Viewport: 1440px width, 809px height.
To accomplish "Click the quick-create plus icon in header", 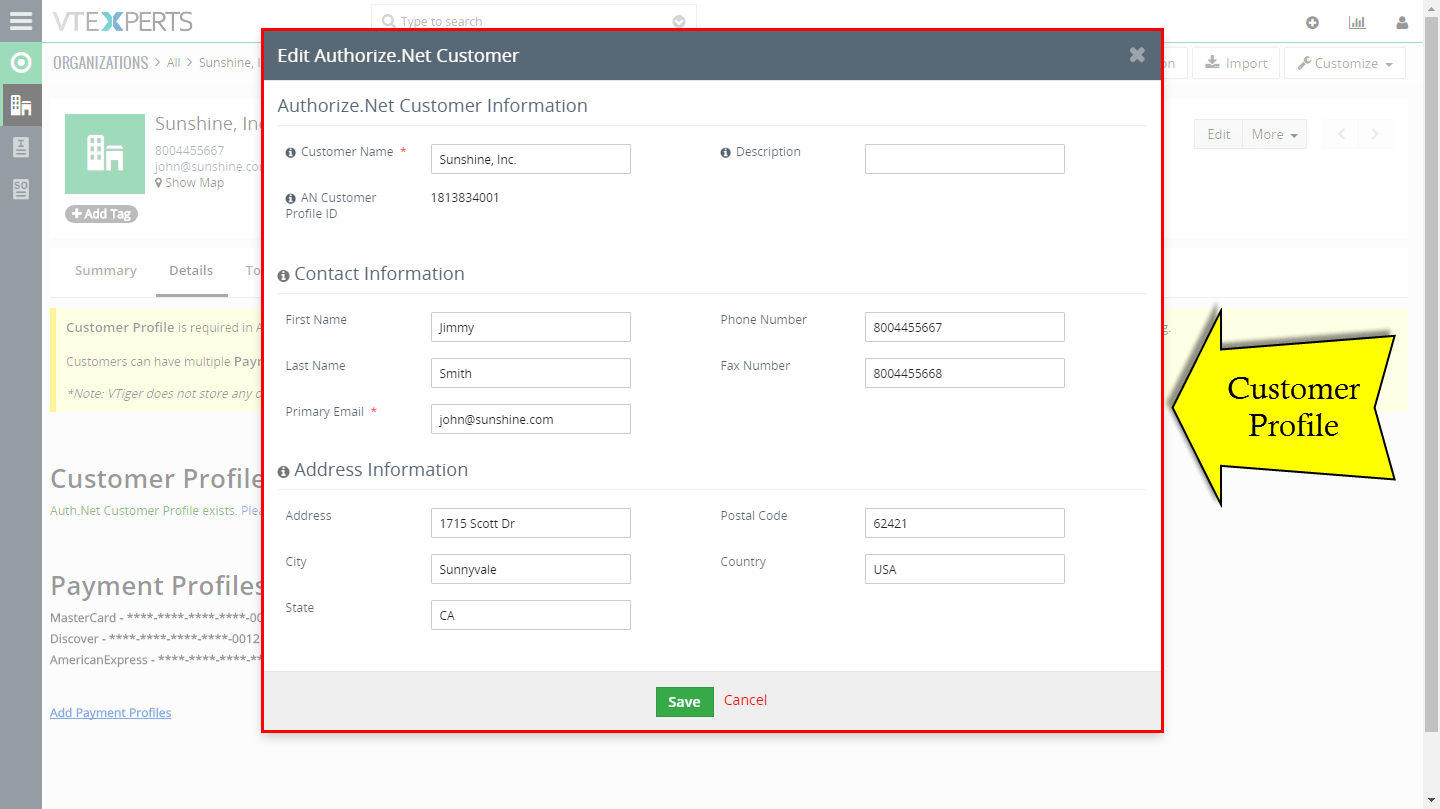I will coord(1312,21).
